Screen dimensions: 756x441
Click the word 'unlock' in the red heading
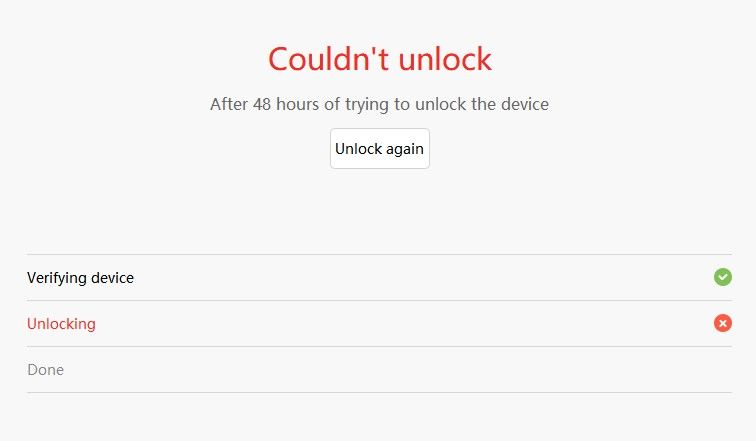[445, 59]
